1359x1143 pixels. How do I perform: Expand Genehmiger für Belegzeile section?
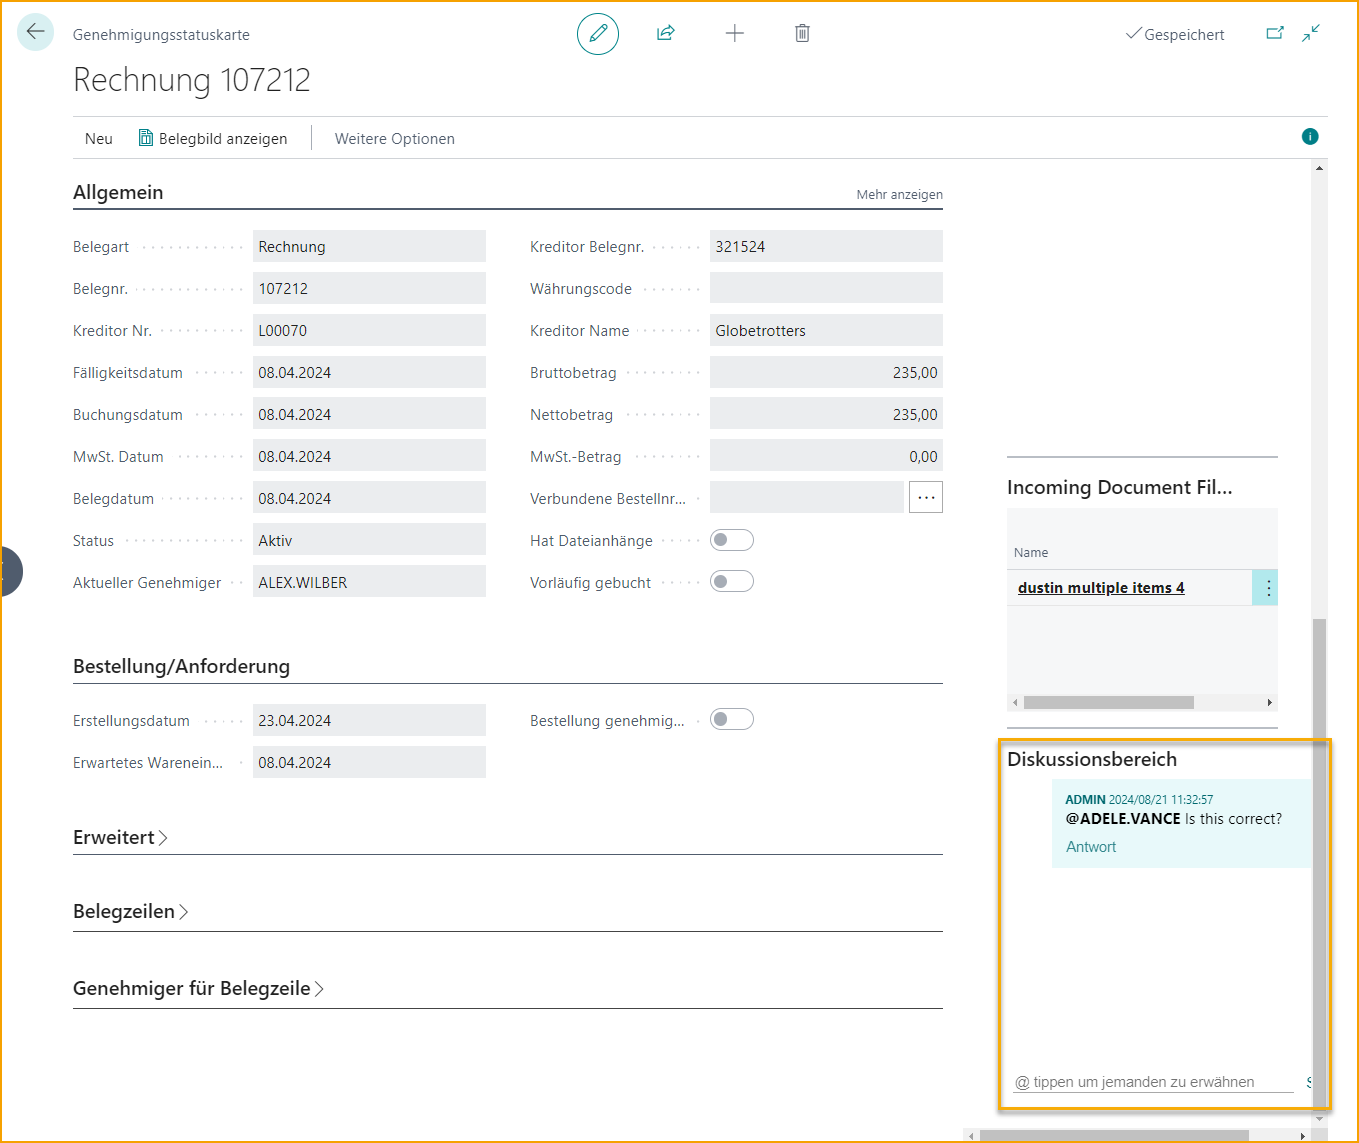pyautogui.click(x=198, y=989)
